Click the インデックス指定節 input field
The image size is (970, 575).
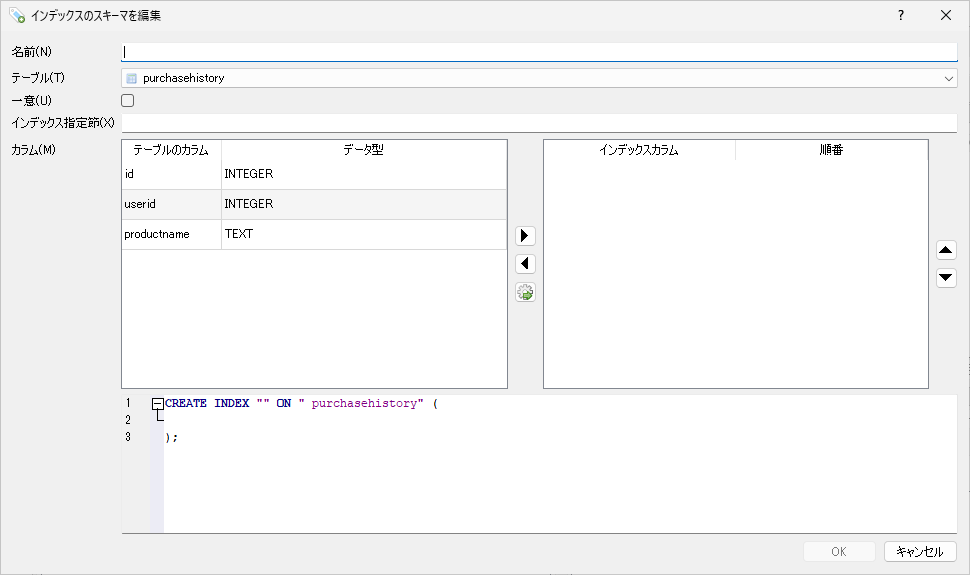(x=539, y=123)
